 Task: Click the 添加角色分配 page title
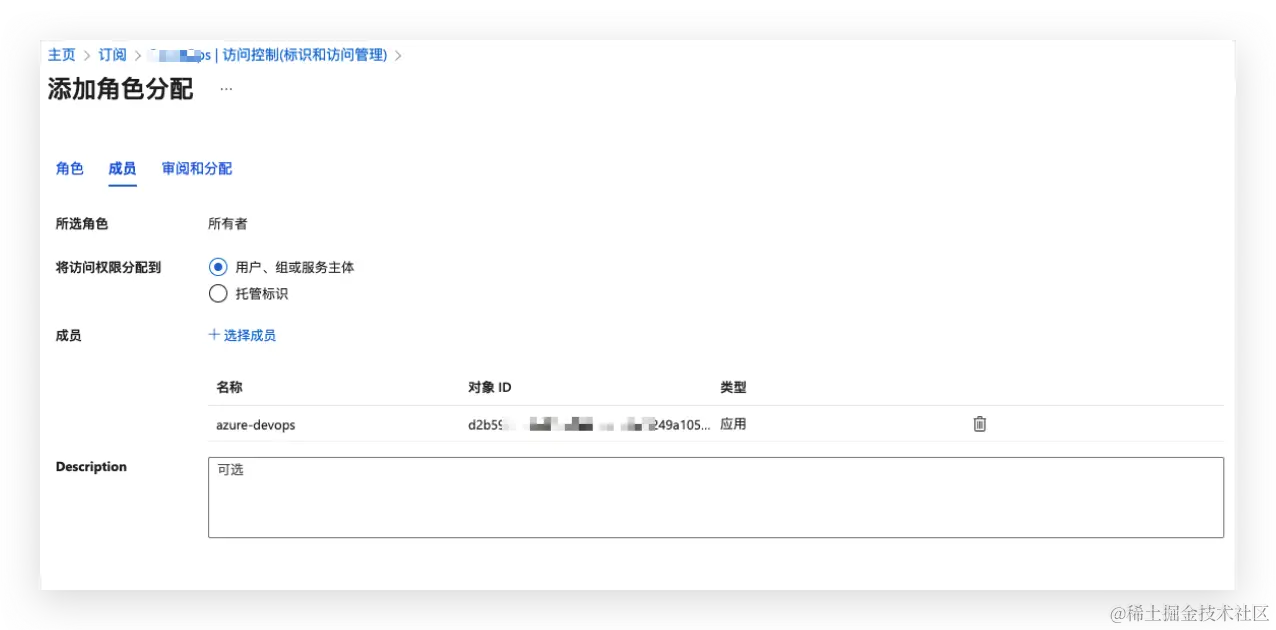[x=120, y=89]
